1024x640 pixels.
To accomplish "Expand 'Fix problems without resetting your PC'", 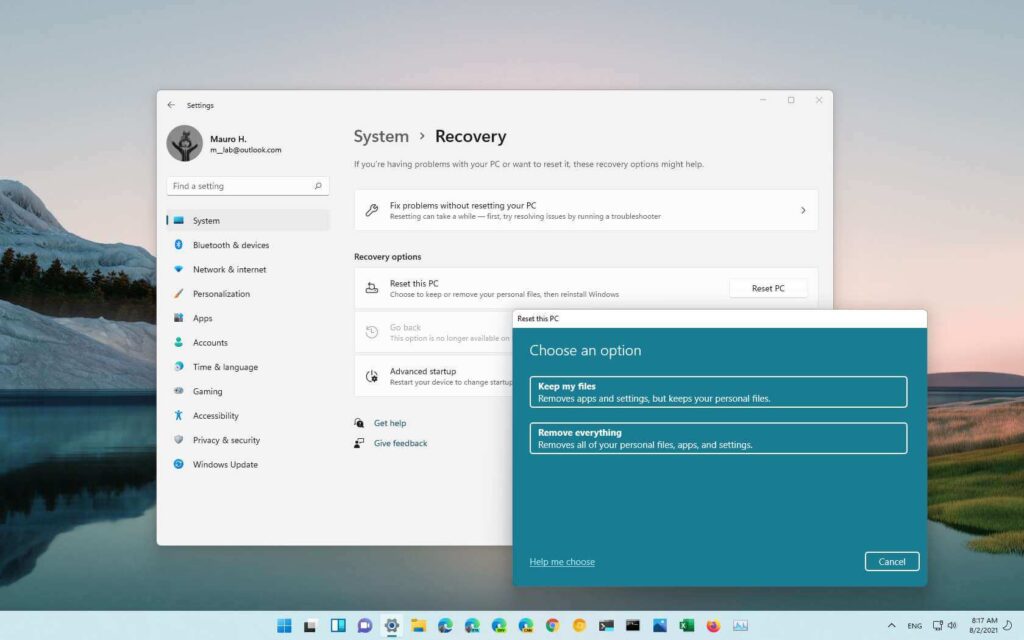I will (x=586, y=210).
